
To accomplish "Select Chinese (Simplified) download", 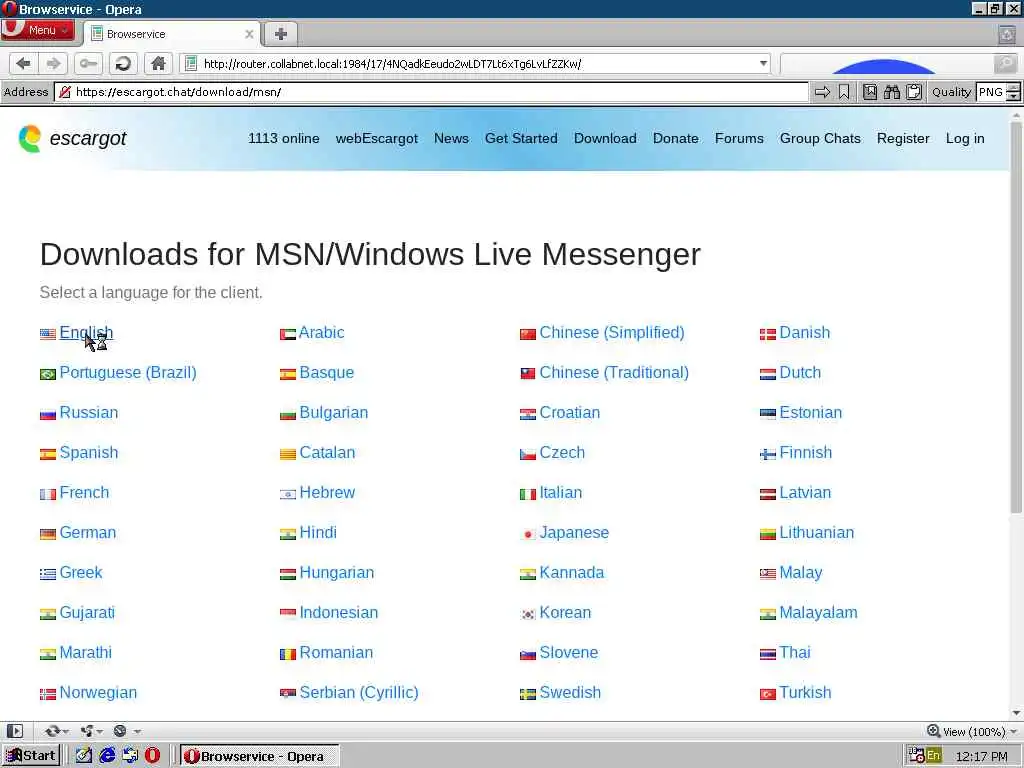I will (612, 332).
